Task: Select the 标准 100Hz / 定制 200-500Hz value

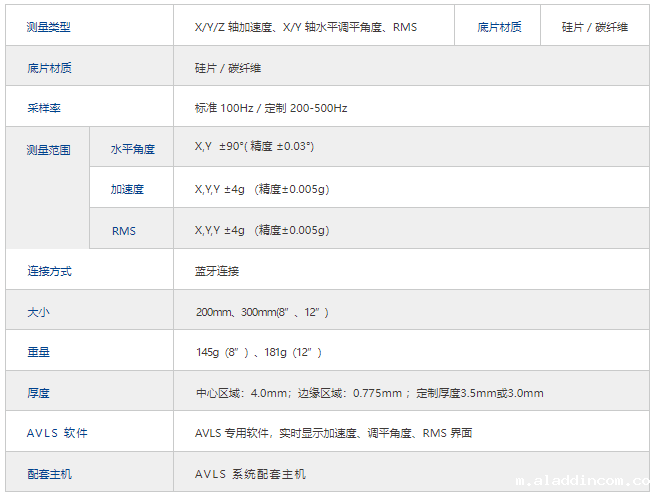Action: click(x=271, y=107)
